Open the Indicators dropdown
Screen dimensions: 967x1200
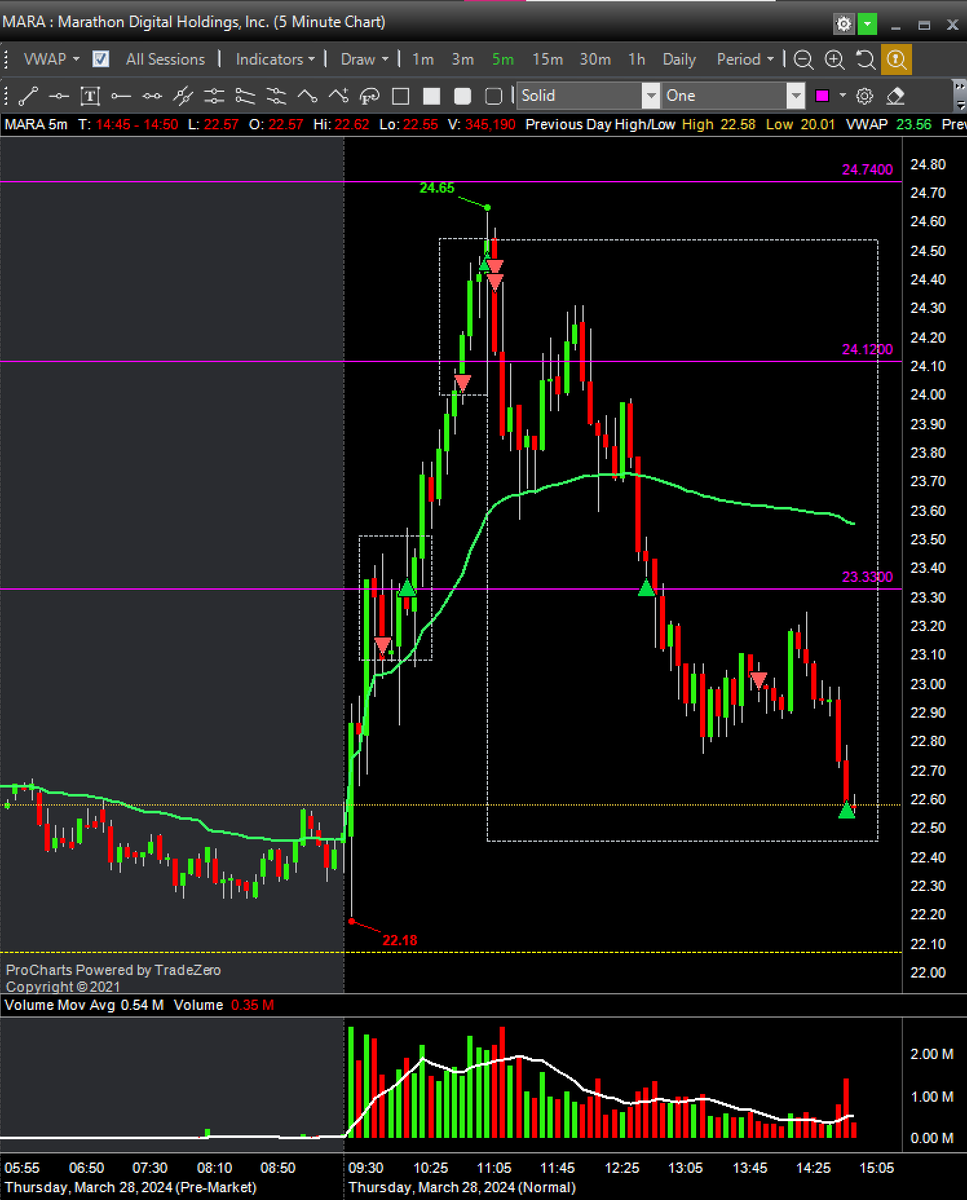click(x=274, y=59)
